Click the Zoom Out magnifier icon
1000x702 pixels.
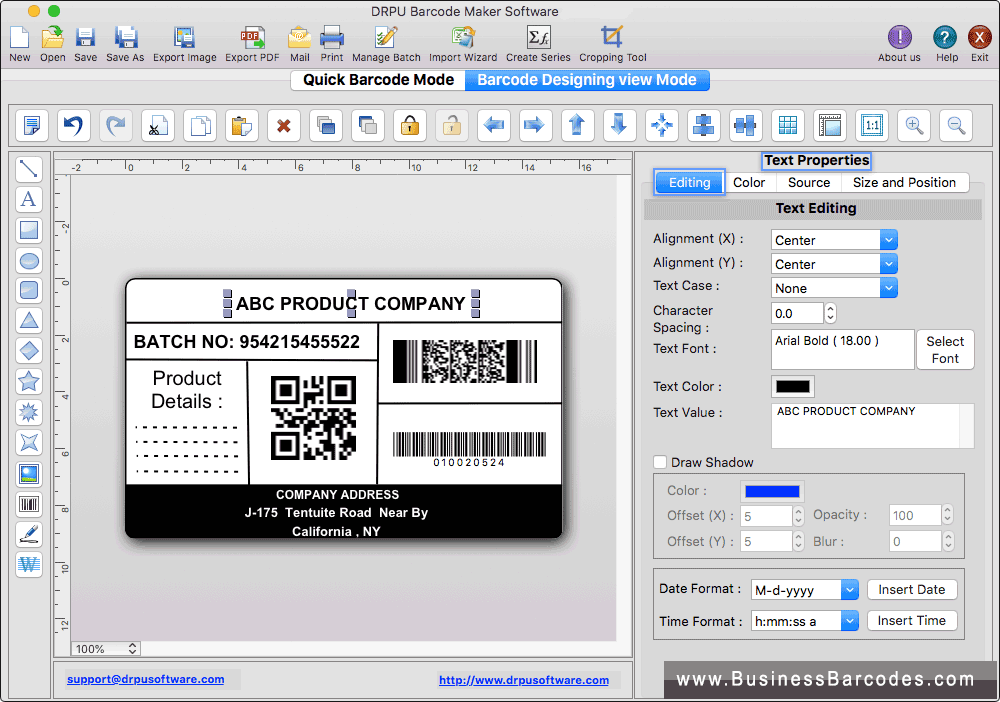(x=956, y=125)
